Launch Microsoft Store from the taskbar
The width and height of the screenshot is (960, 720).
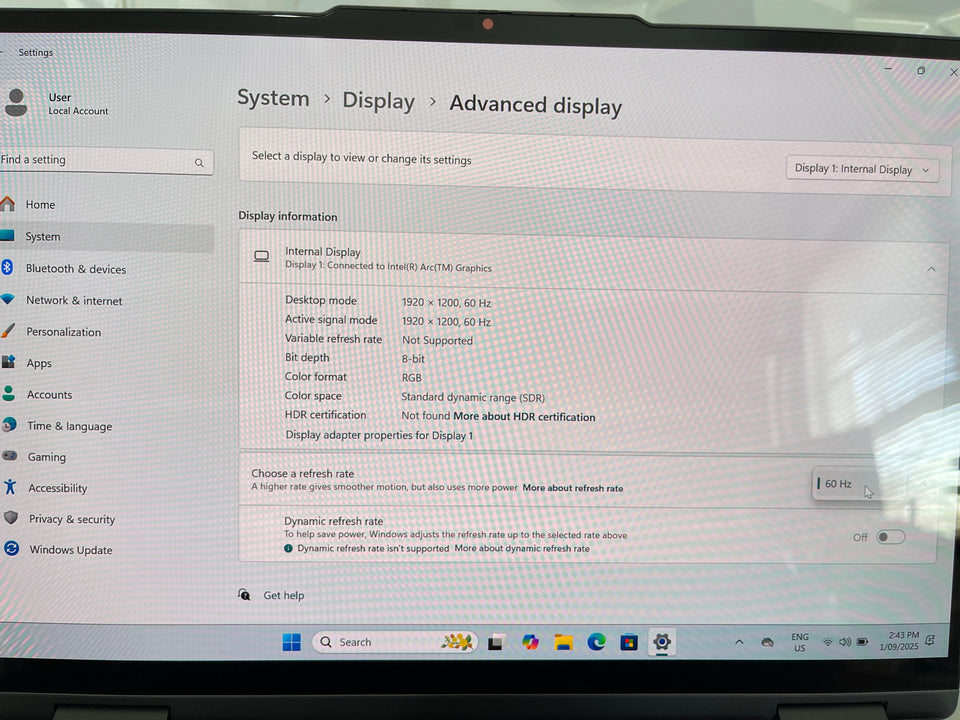tap(630, 641)
